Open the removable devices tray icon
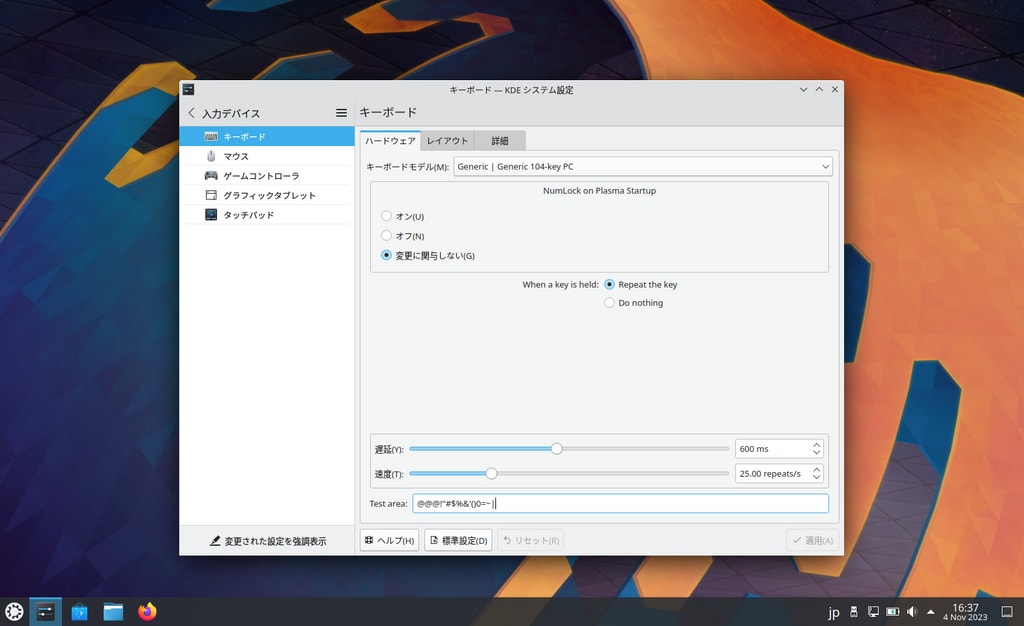This screenshot has height=626, width=1024. coord(854,612)
